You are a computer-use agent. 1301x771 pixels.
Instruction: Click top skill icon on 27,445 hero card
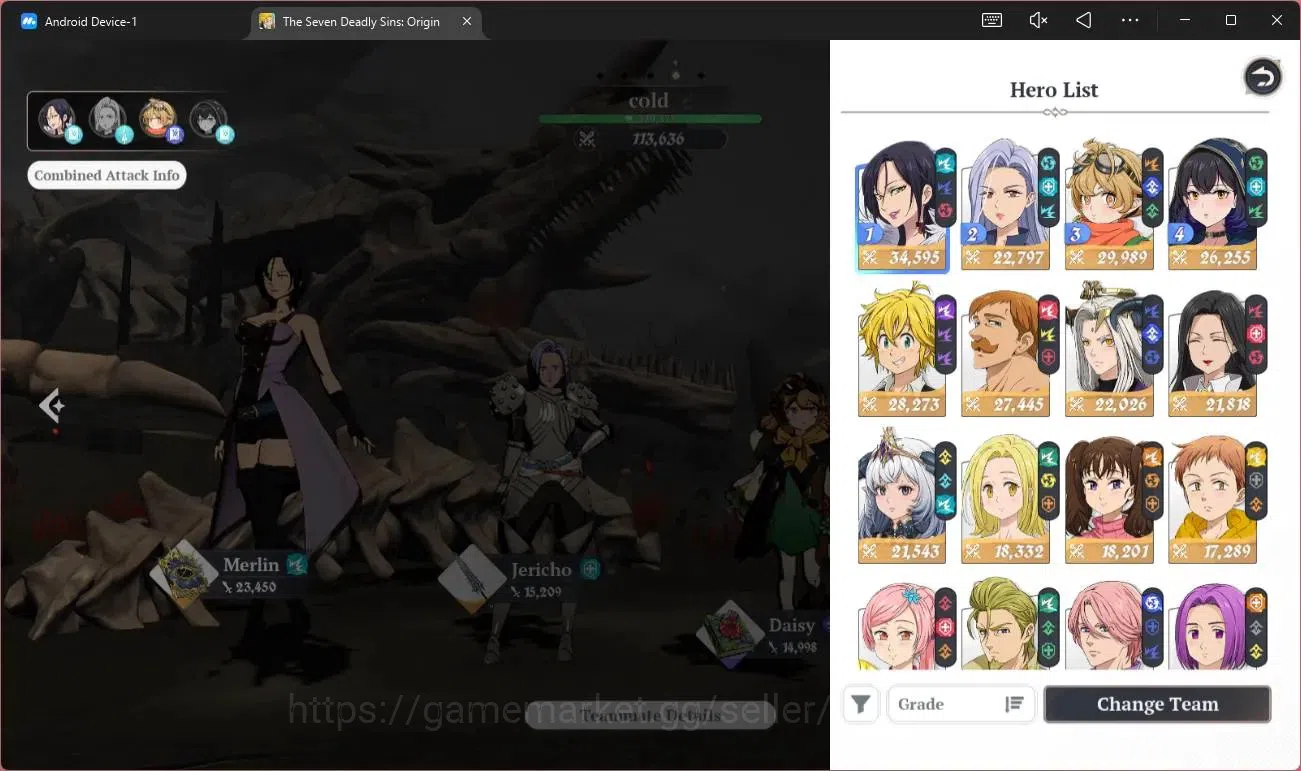pyautogui.click(x=1049, y=310)
